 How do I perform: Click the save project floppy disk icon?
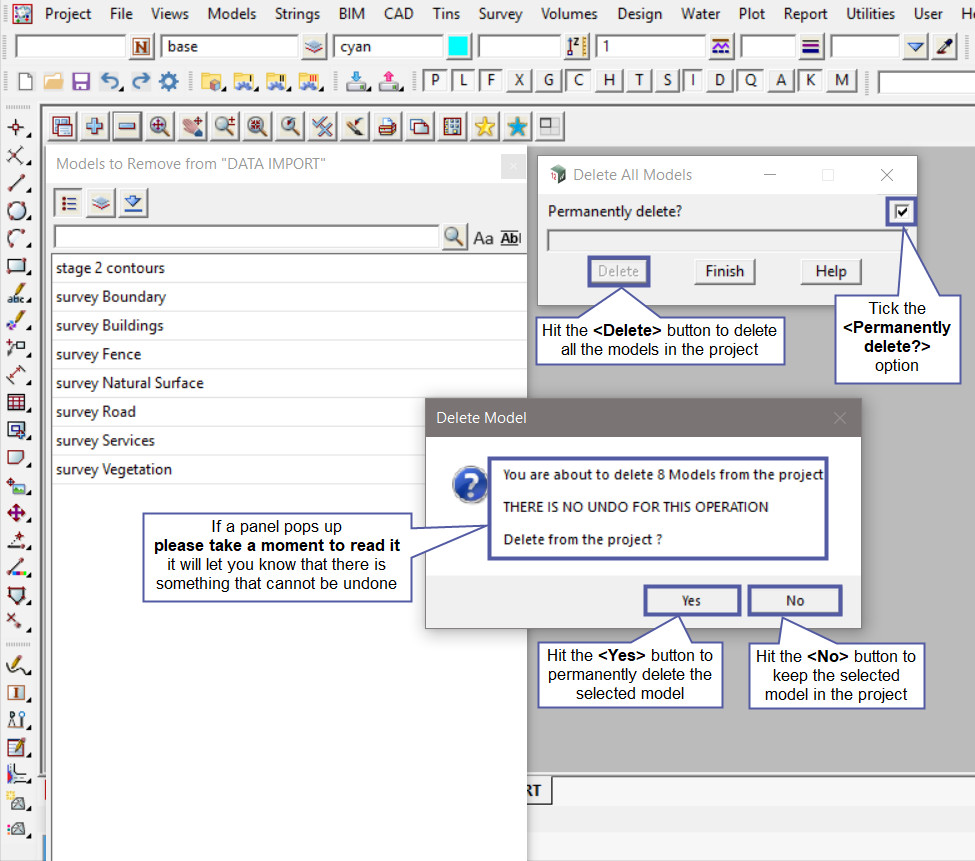click(x=81, y=81)
